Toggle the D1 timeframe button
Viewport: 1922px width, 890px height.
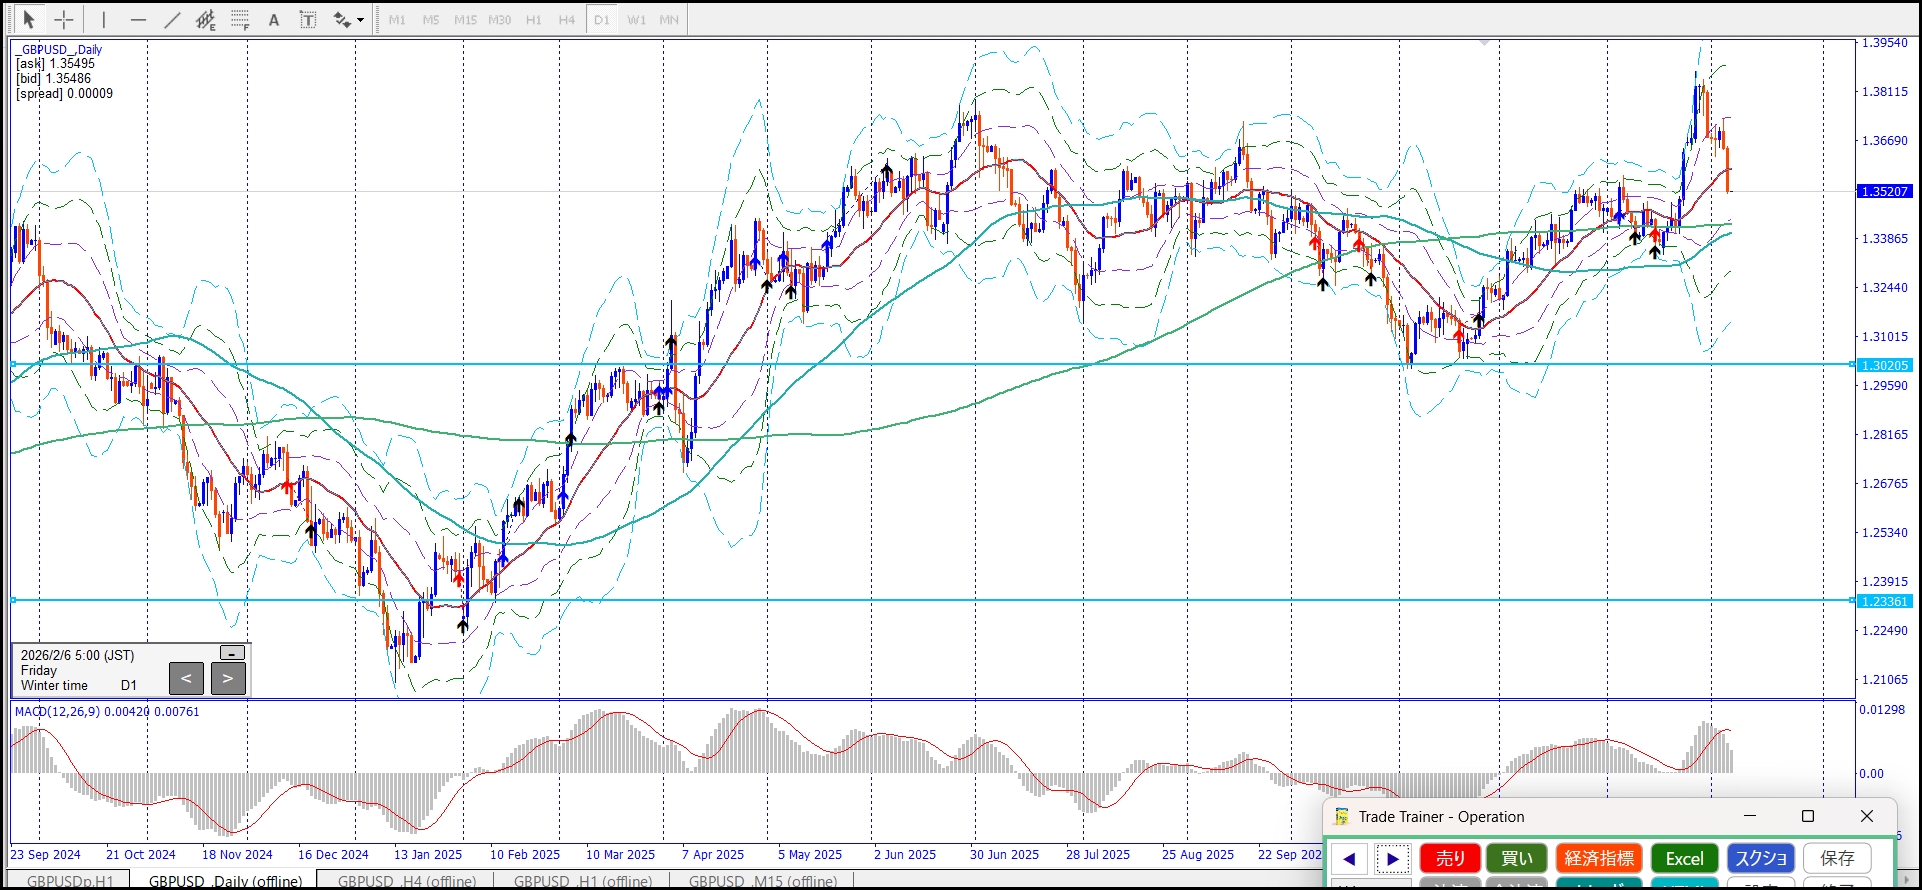point(601,19)
